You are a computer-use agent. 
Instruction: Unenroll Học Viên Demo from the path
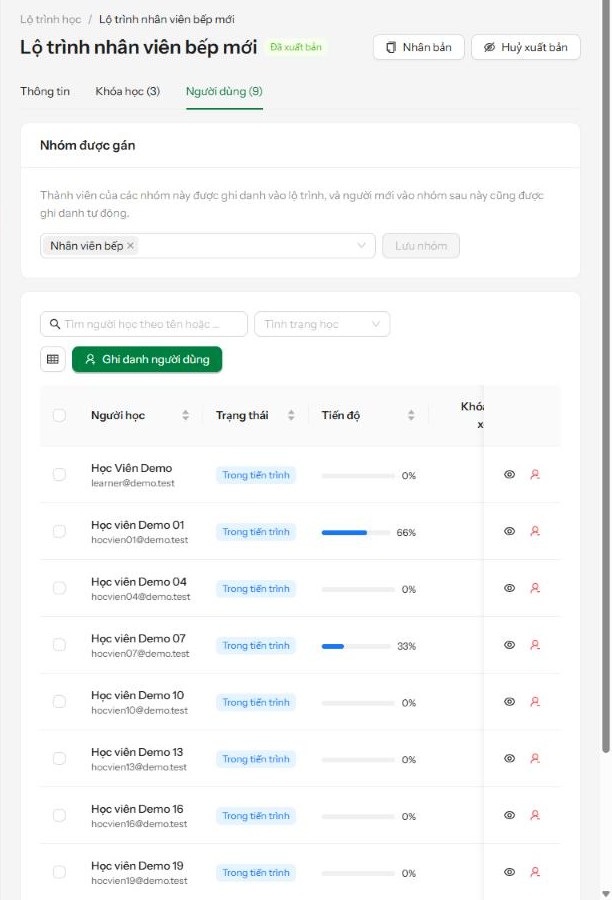pyautogui.click(x=534, y=474)
